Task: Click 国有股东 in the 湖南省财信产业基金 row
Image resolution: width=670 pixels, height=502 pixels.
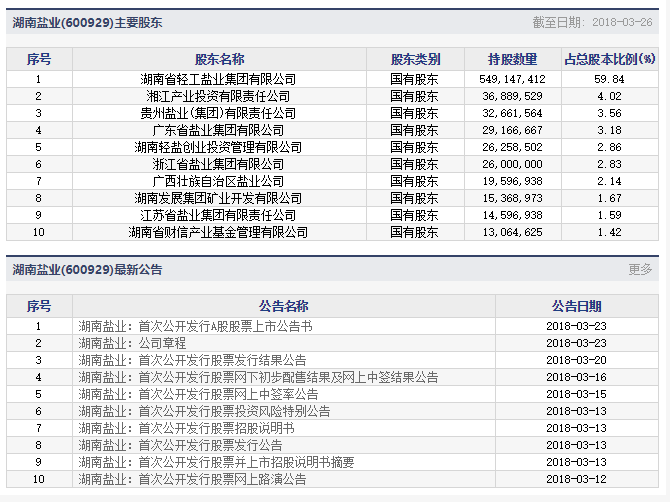Action: click(414, 232)
